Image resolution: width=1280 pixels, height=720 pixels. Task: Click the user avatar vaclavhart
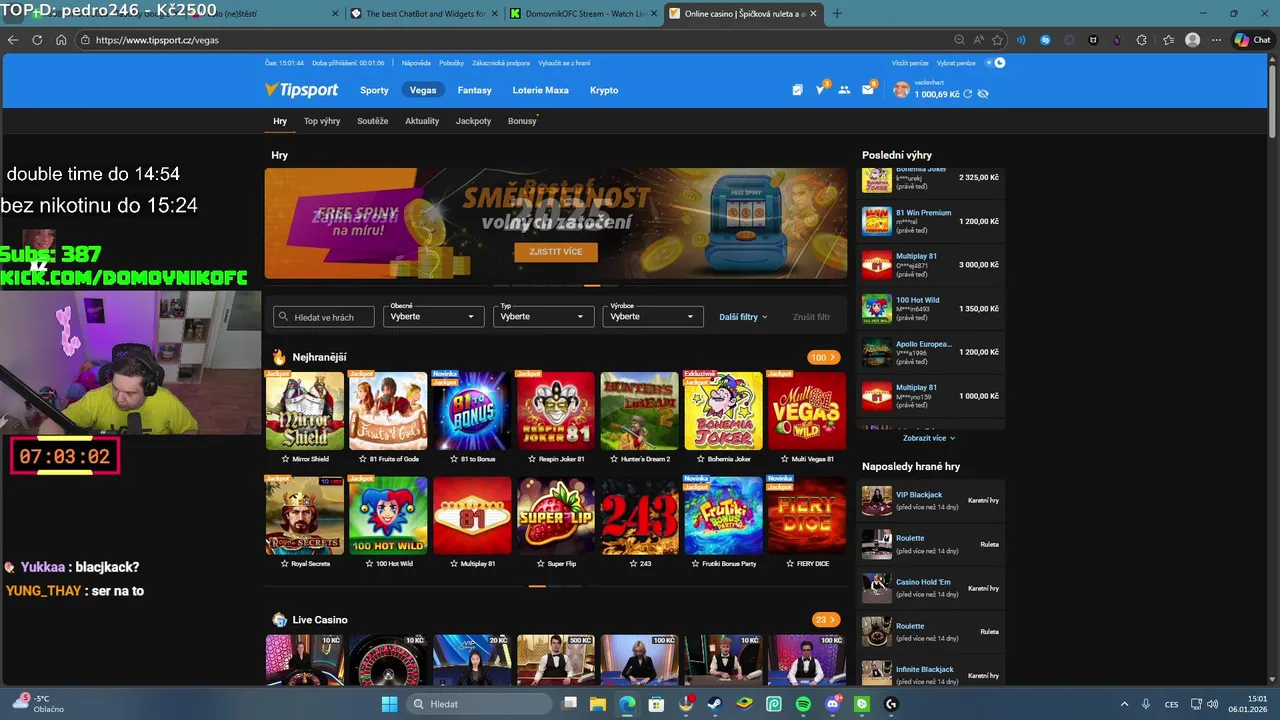coord(901,90)
